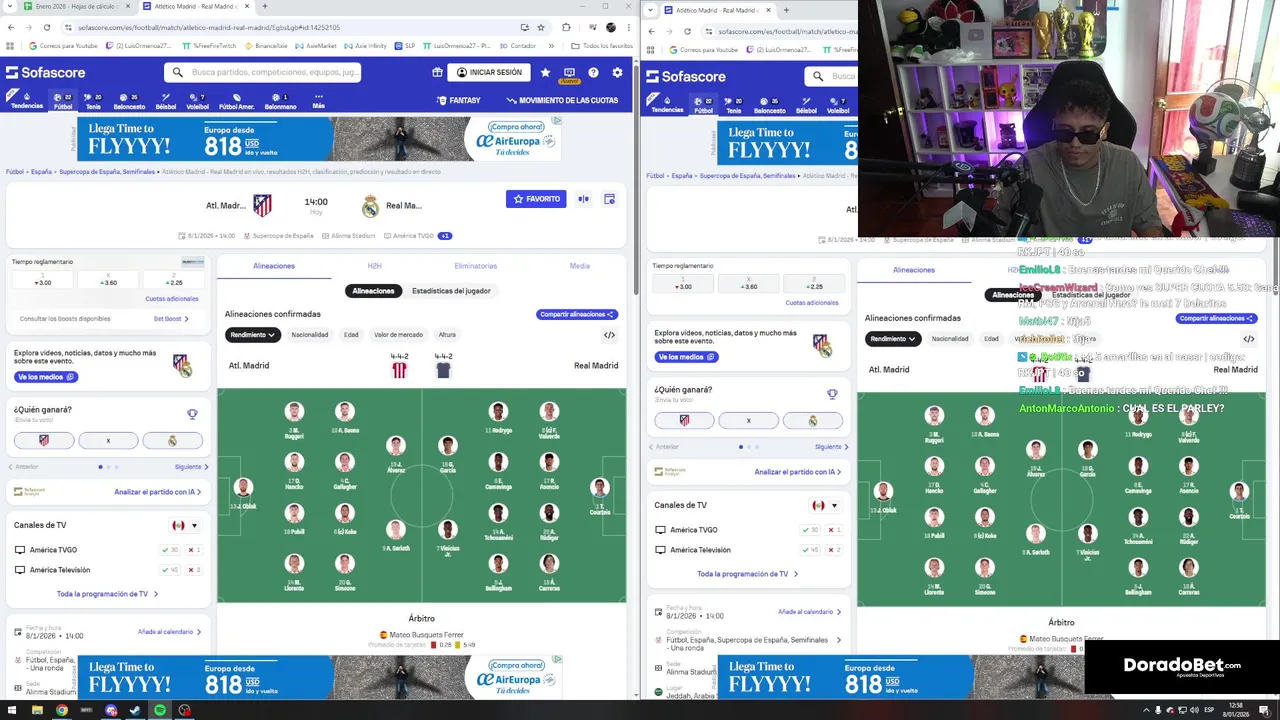Open country selector in right window TV channels

coord(825,505)
